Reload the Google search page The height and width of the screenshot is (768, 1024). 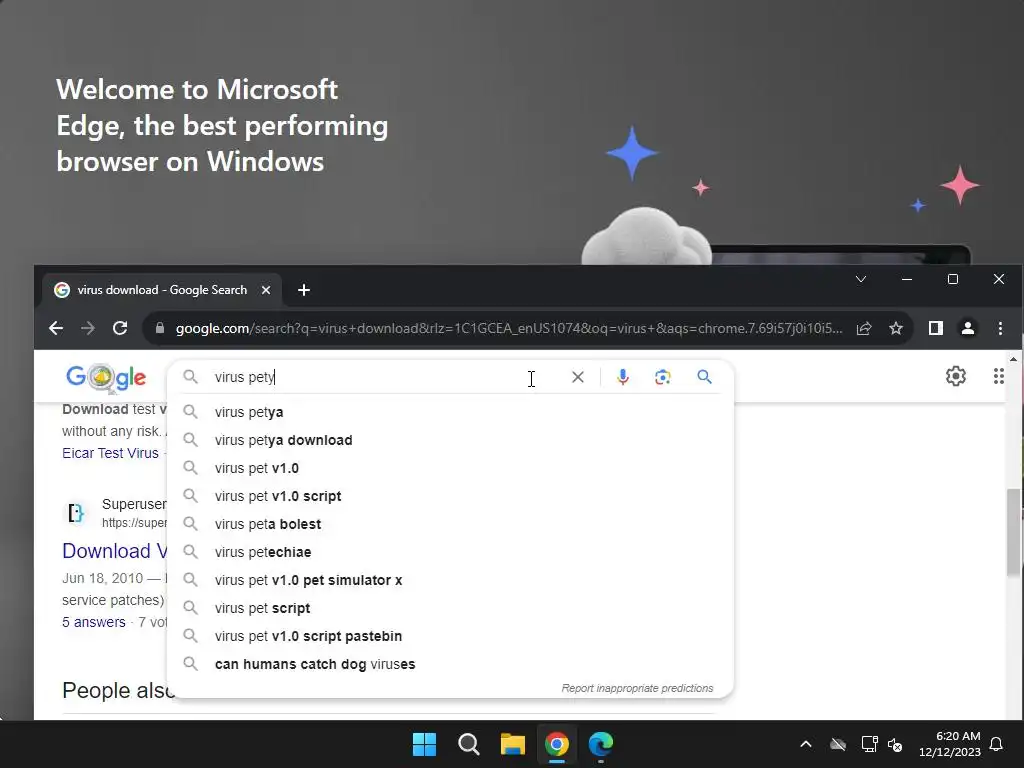pos(120,328)
